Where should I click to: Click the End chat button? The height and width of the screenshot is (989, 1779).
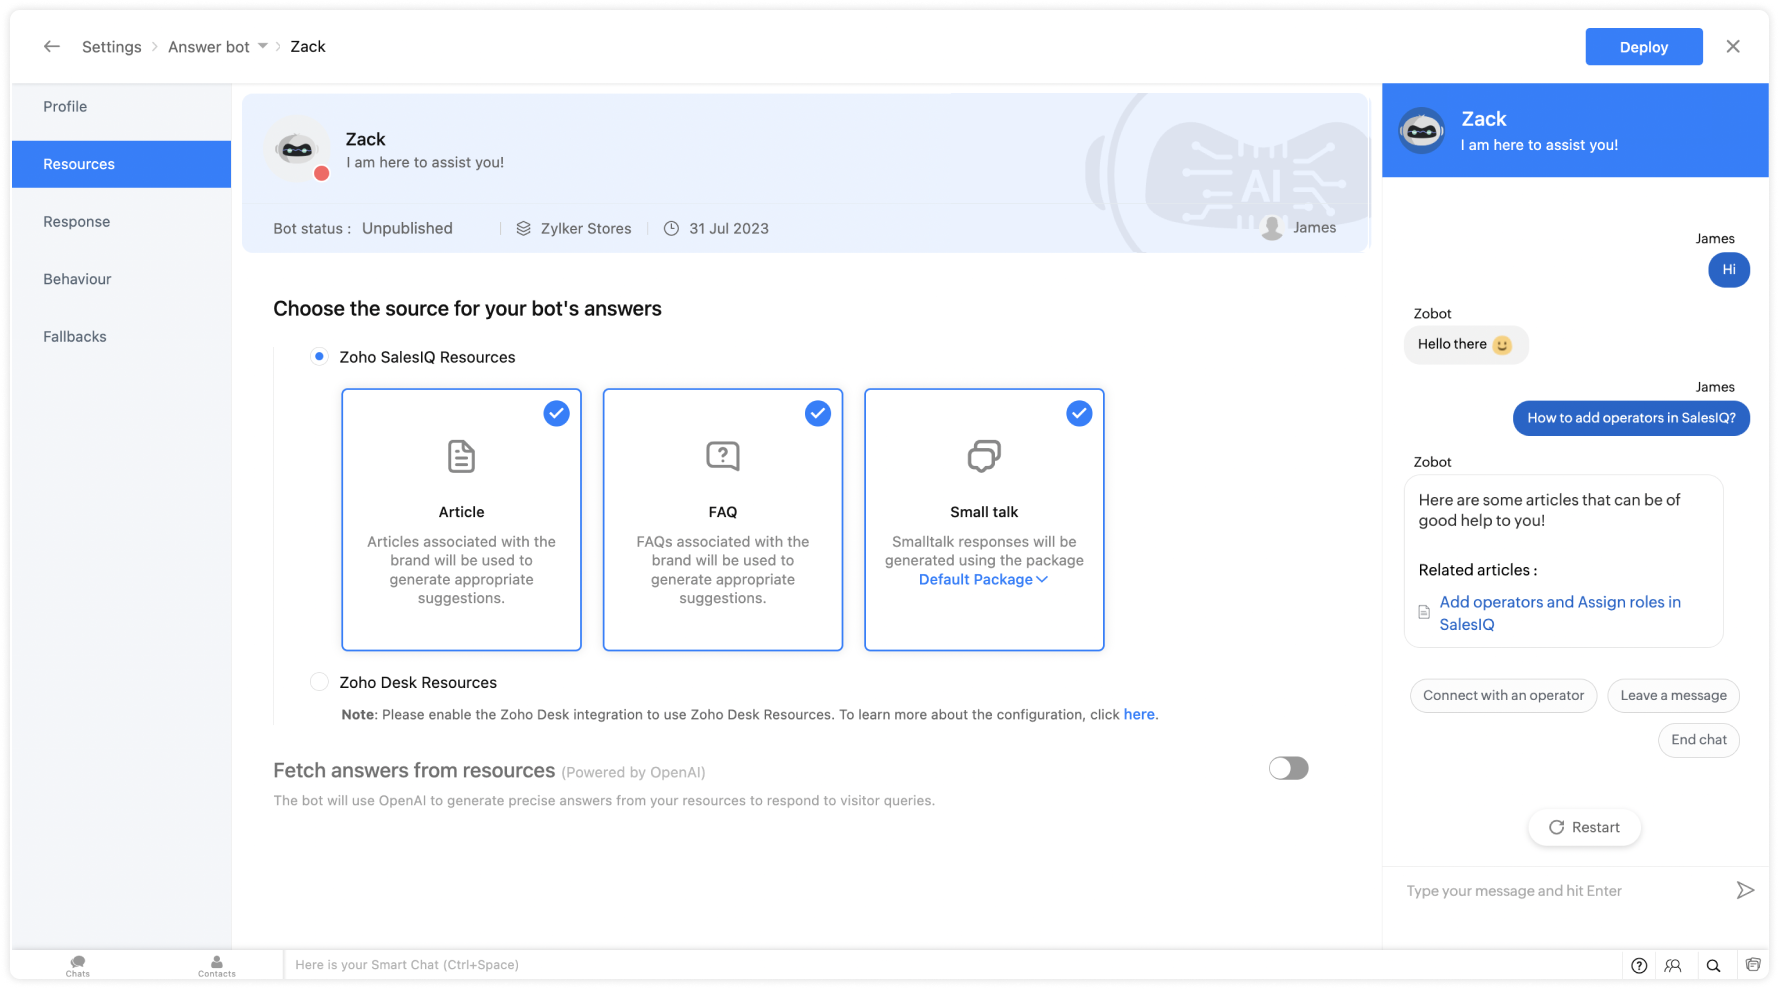point(1698,740)
